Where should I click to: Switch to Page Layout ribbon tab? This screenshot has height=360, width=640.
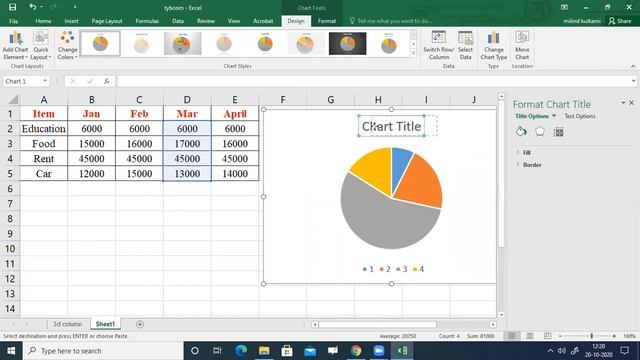coord(107,21)
